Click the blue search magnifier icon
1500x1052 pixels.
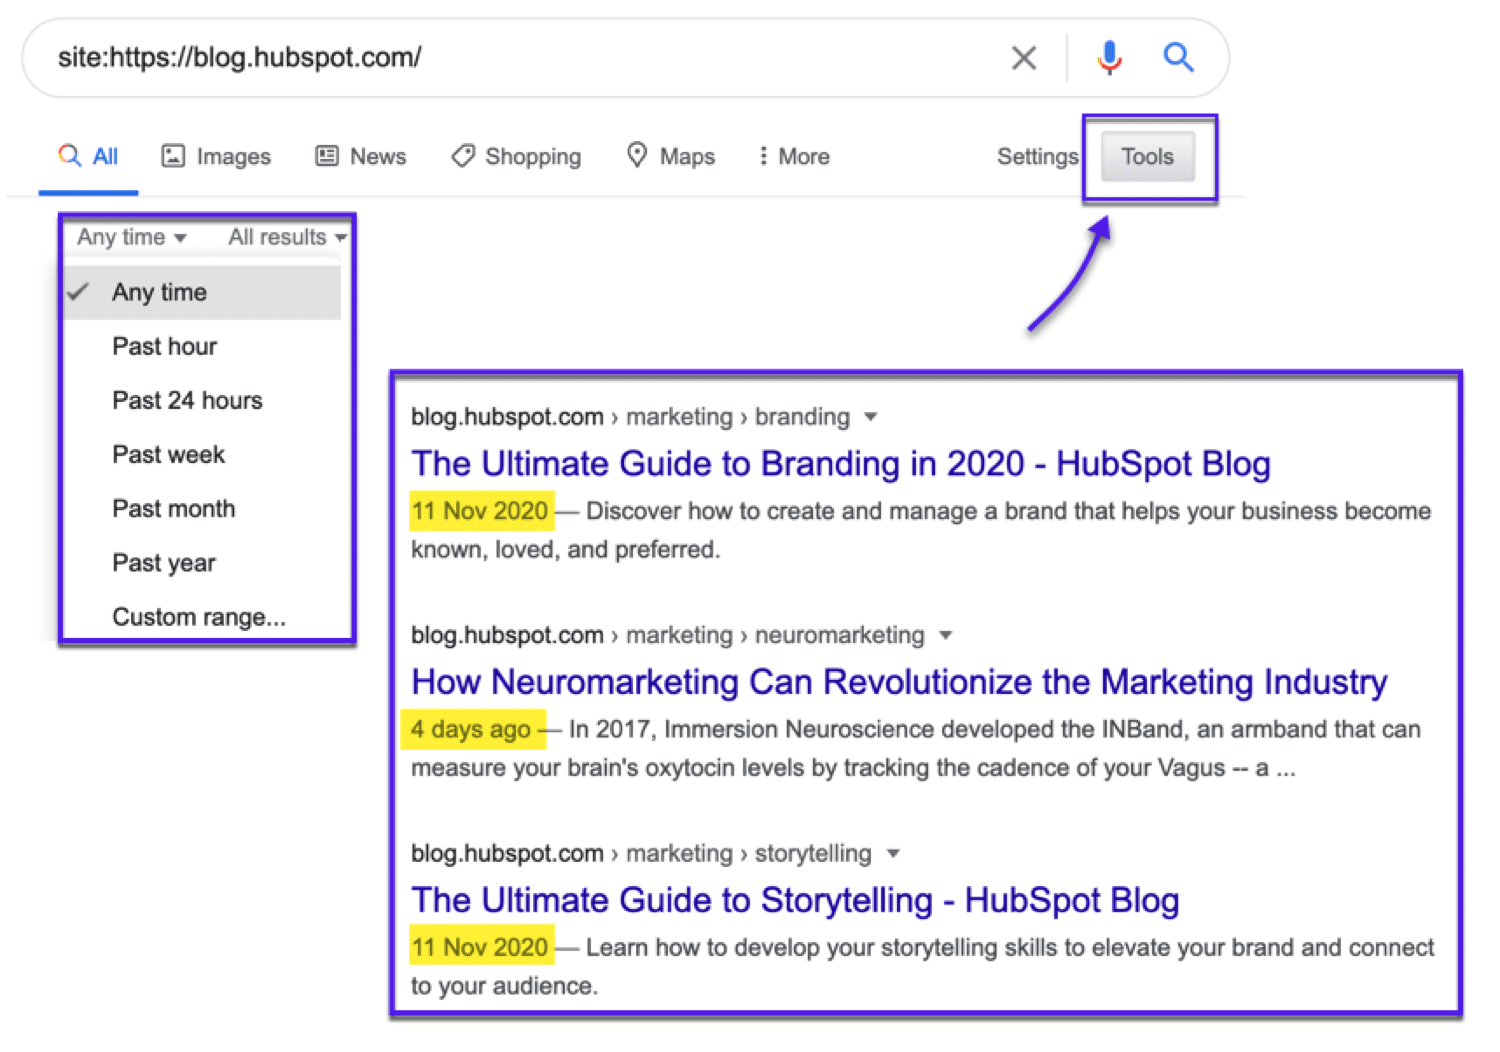click(x=1178, y=58)
